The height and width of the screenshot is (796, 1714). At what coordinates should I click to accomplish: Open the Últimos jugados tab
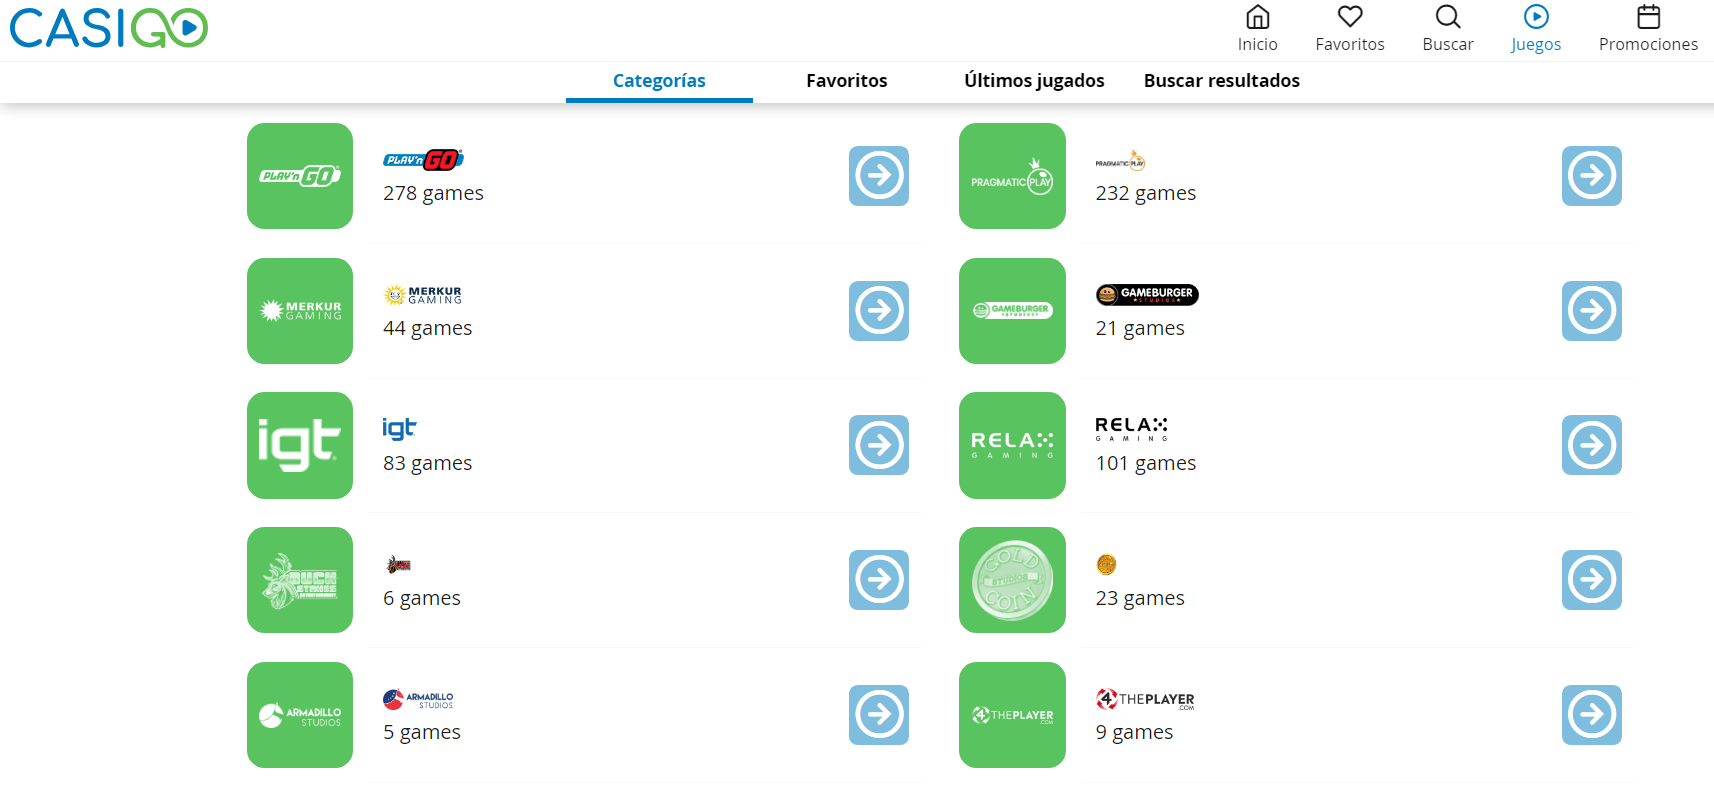click(x=1034, y=81)
